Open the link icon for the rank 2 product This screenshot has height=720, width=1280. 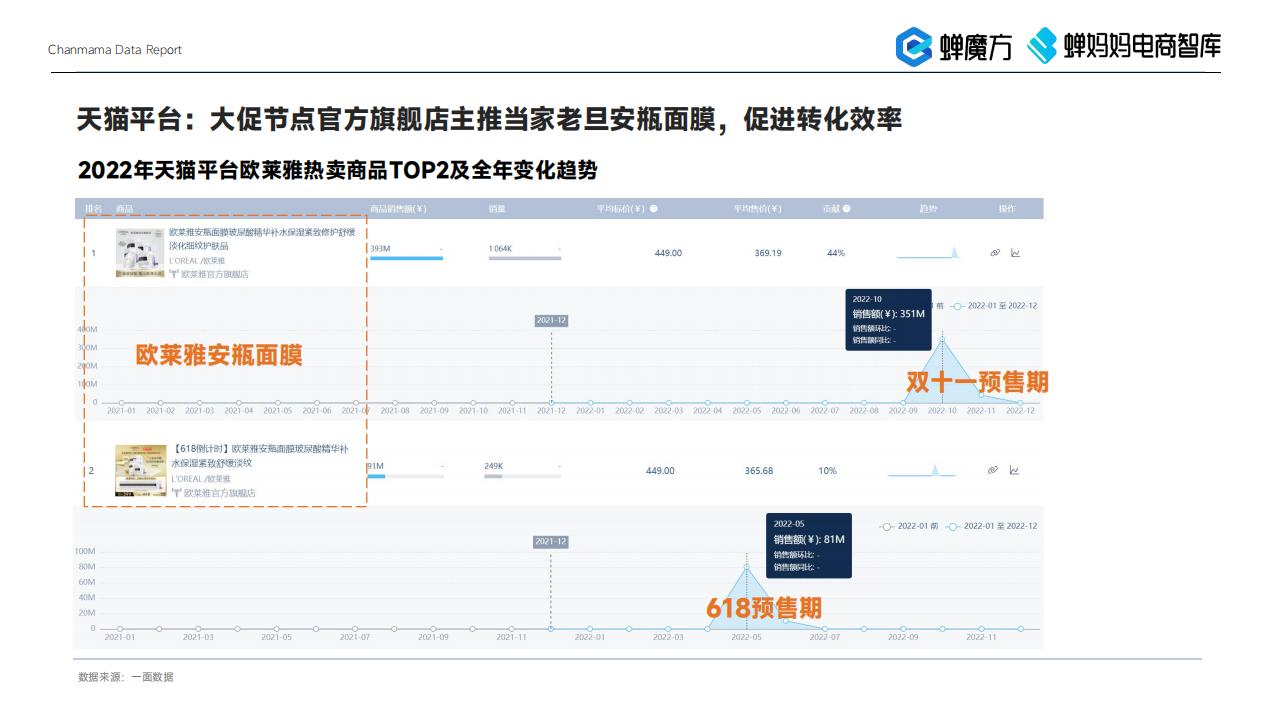pos(993,470)
